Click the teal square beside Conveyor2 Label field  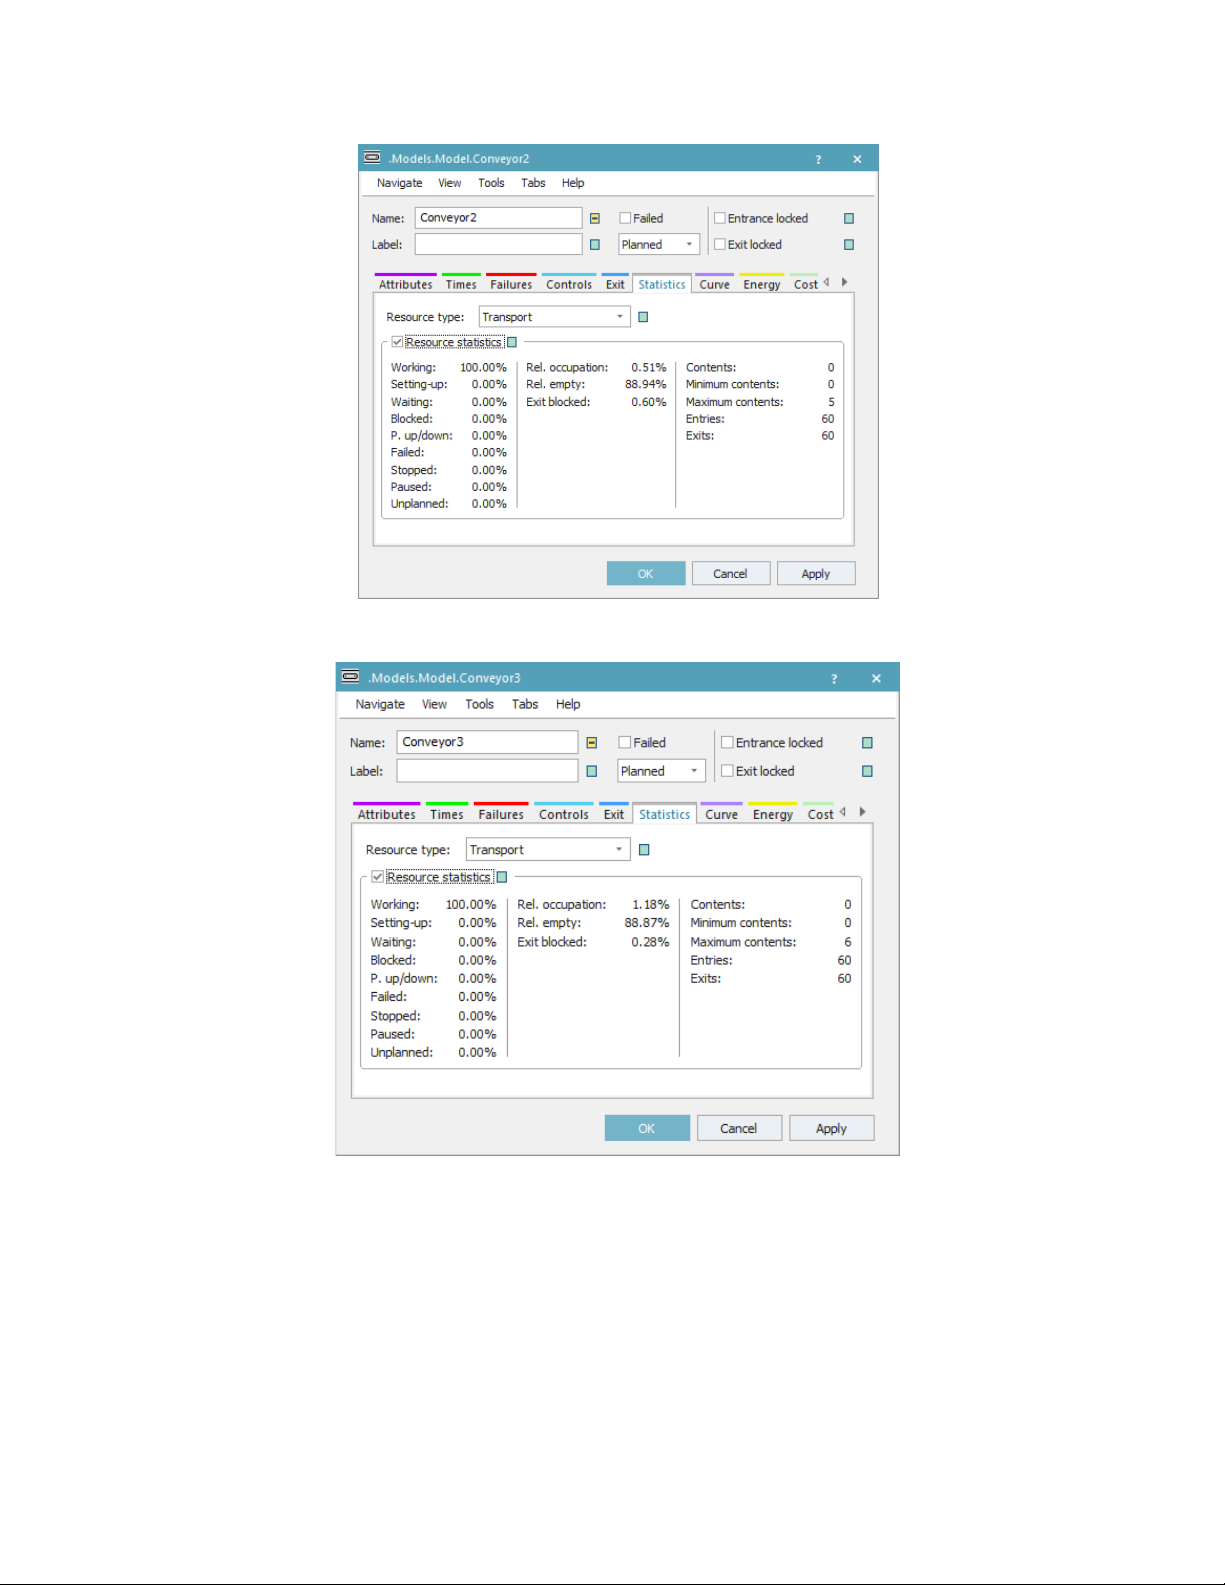pos(594,245)
